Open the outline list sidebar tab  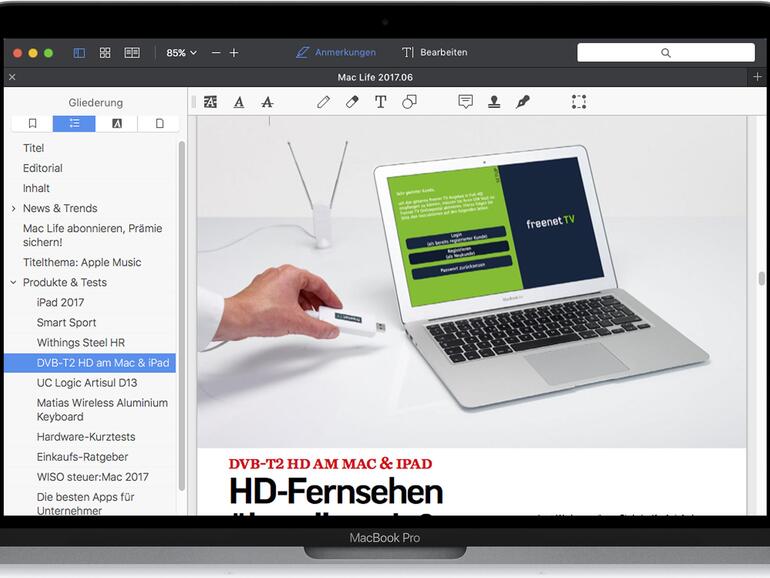tap(74, 123)
